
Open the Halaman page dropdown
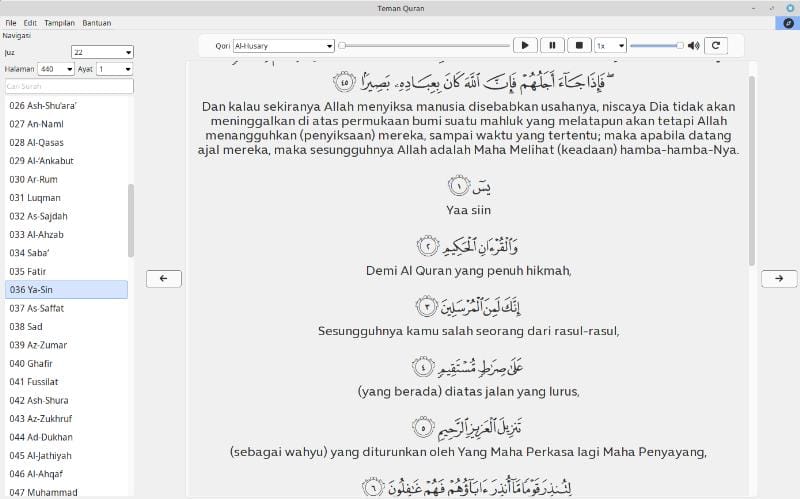coord(57,69)
